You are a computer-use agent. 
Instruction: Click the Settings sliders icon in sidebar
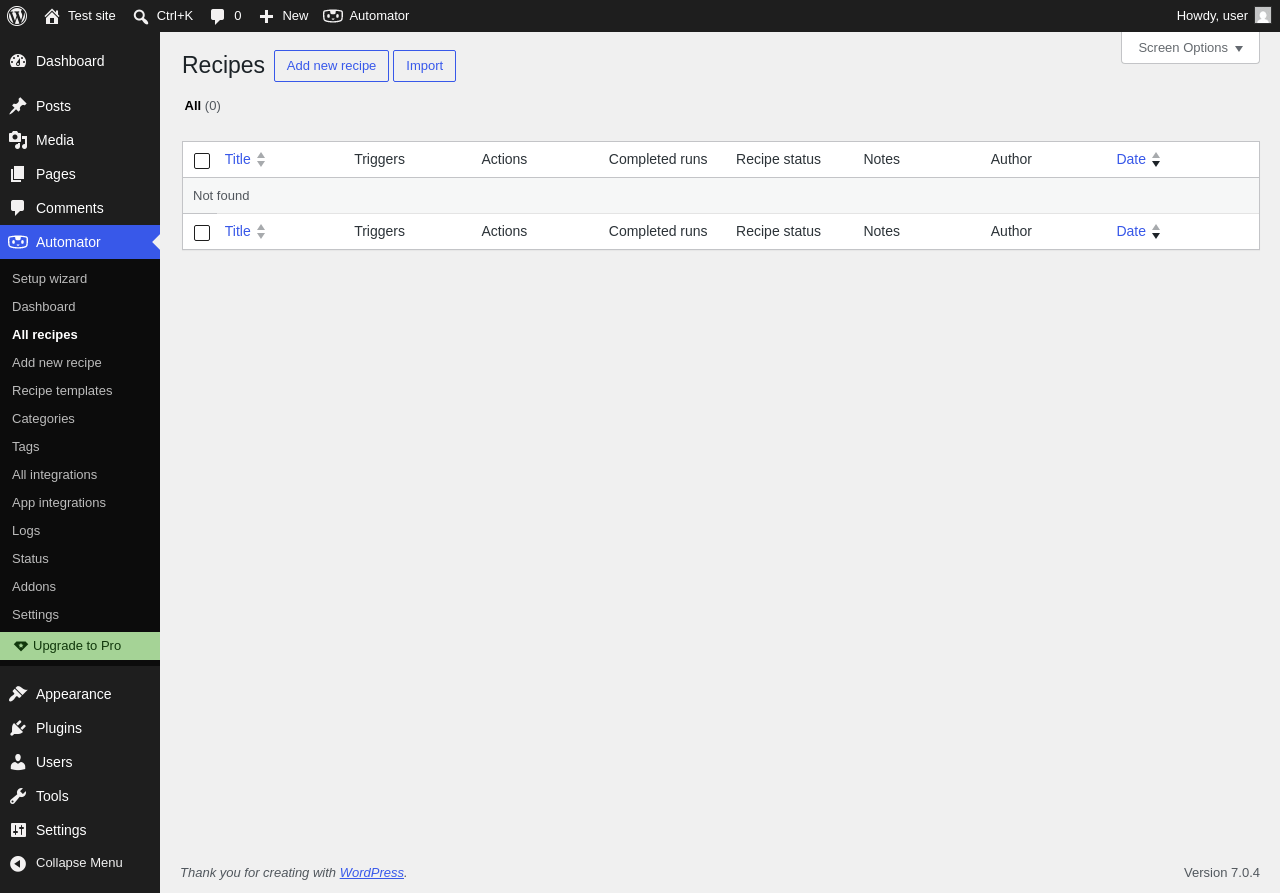[18, 830]
